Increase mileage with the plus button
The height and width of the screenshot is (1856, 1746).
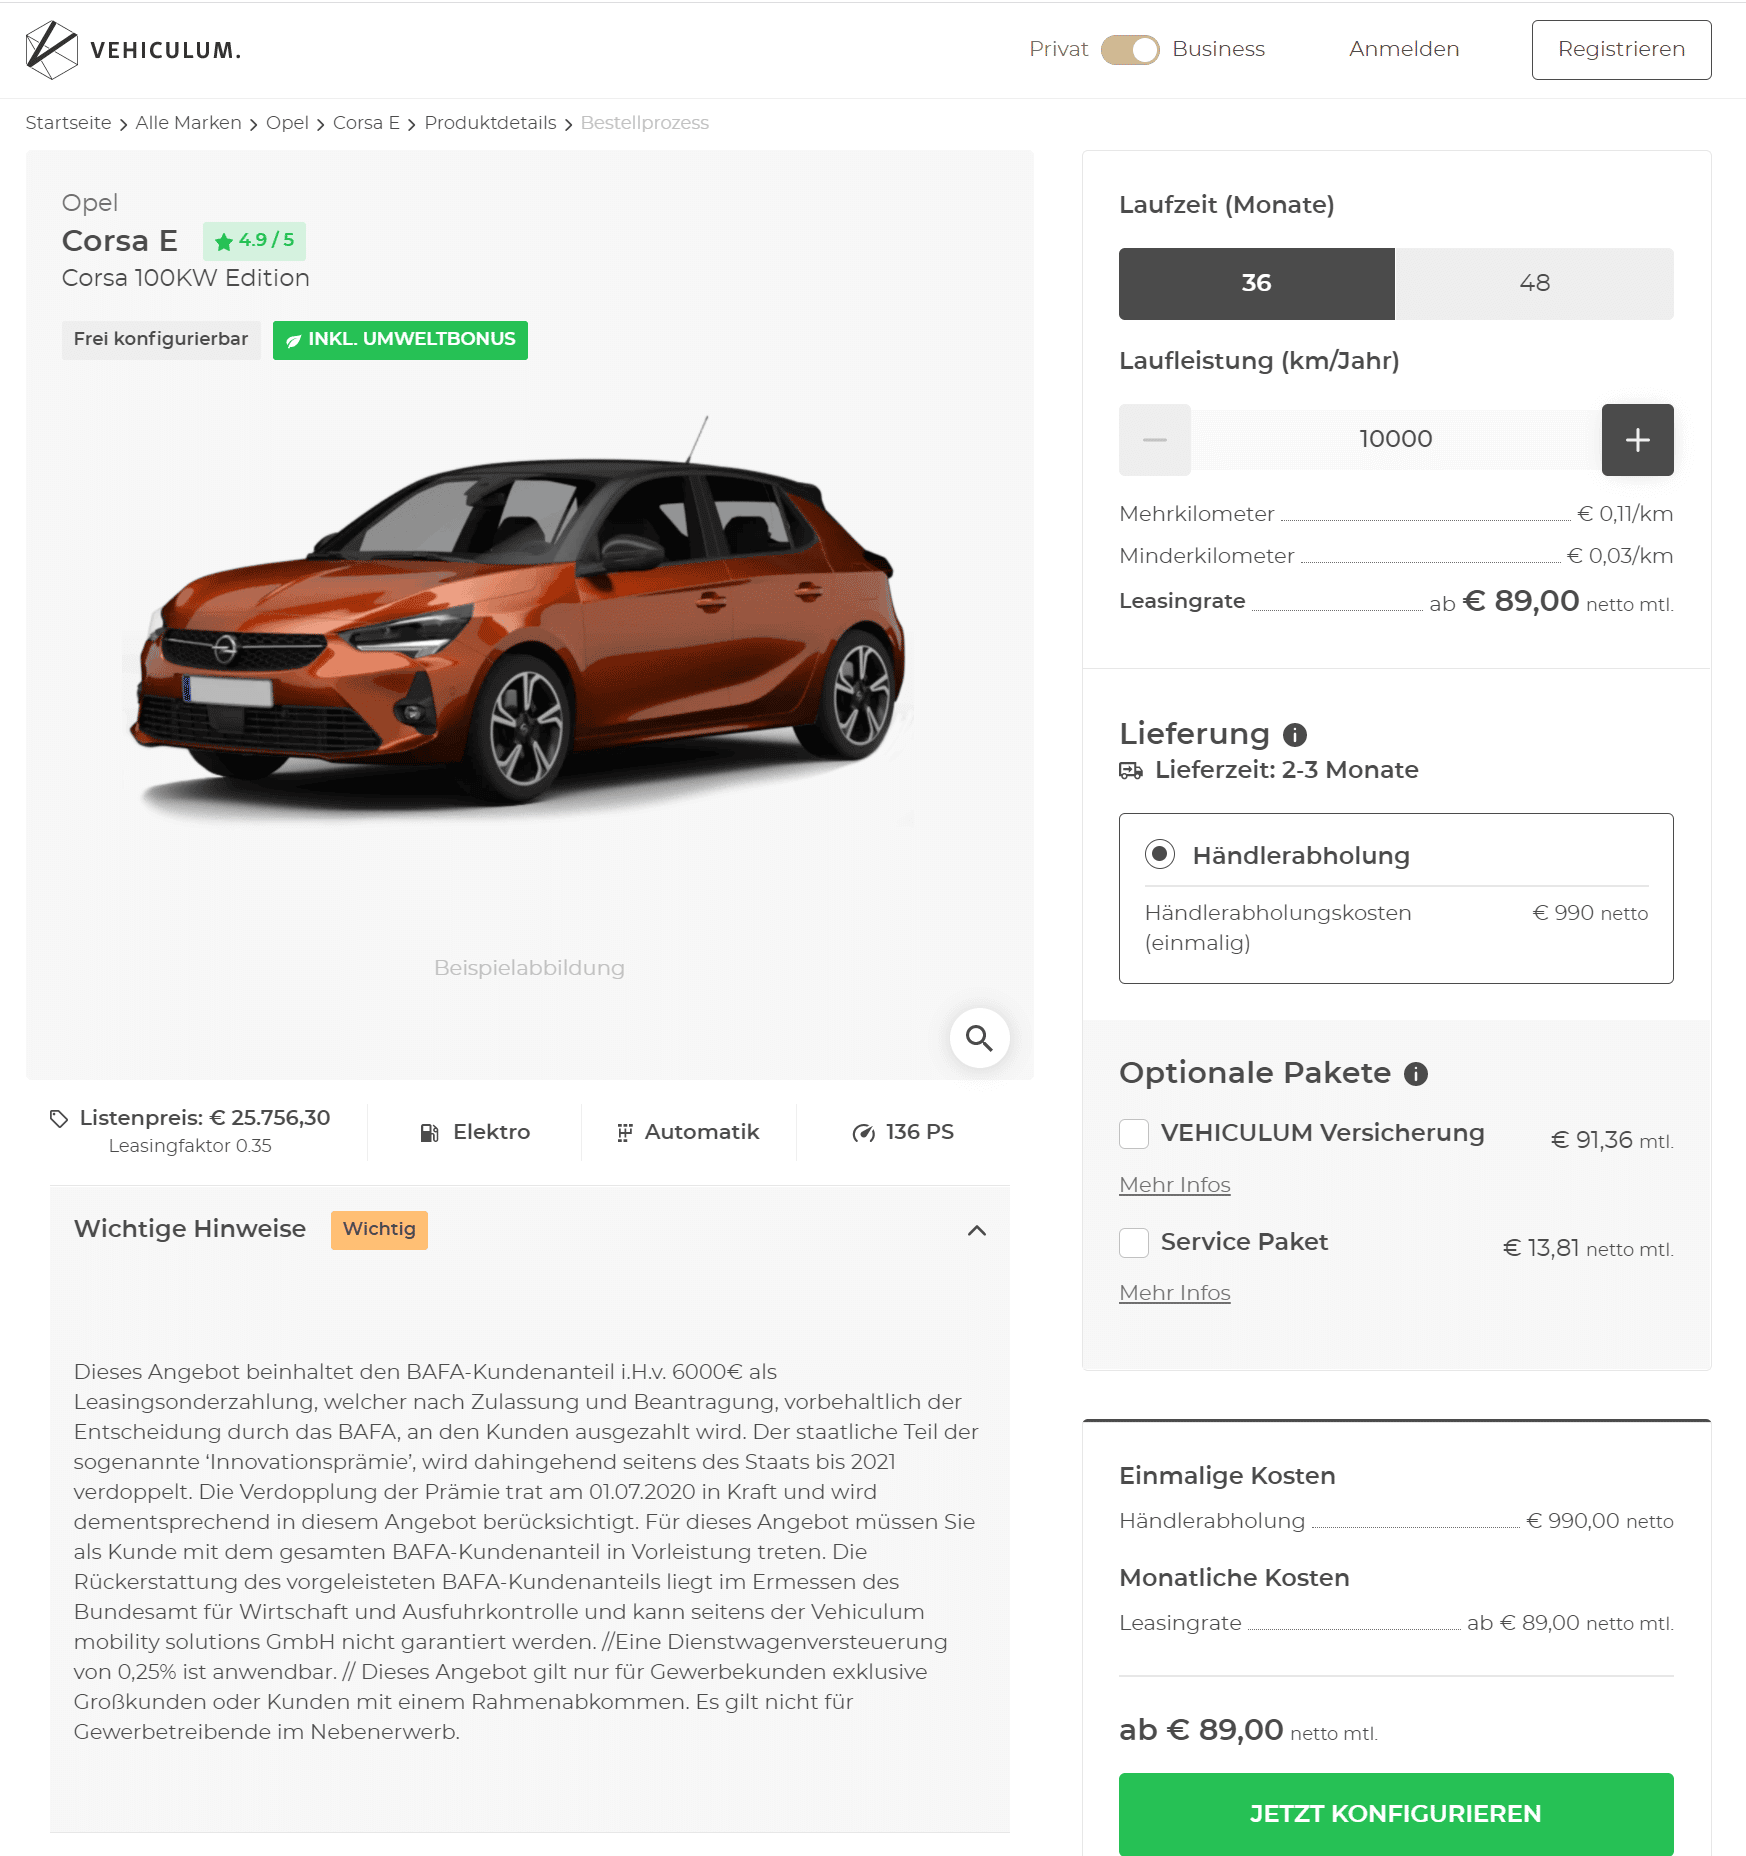coord(1637,440)
